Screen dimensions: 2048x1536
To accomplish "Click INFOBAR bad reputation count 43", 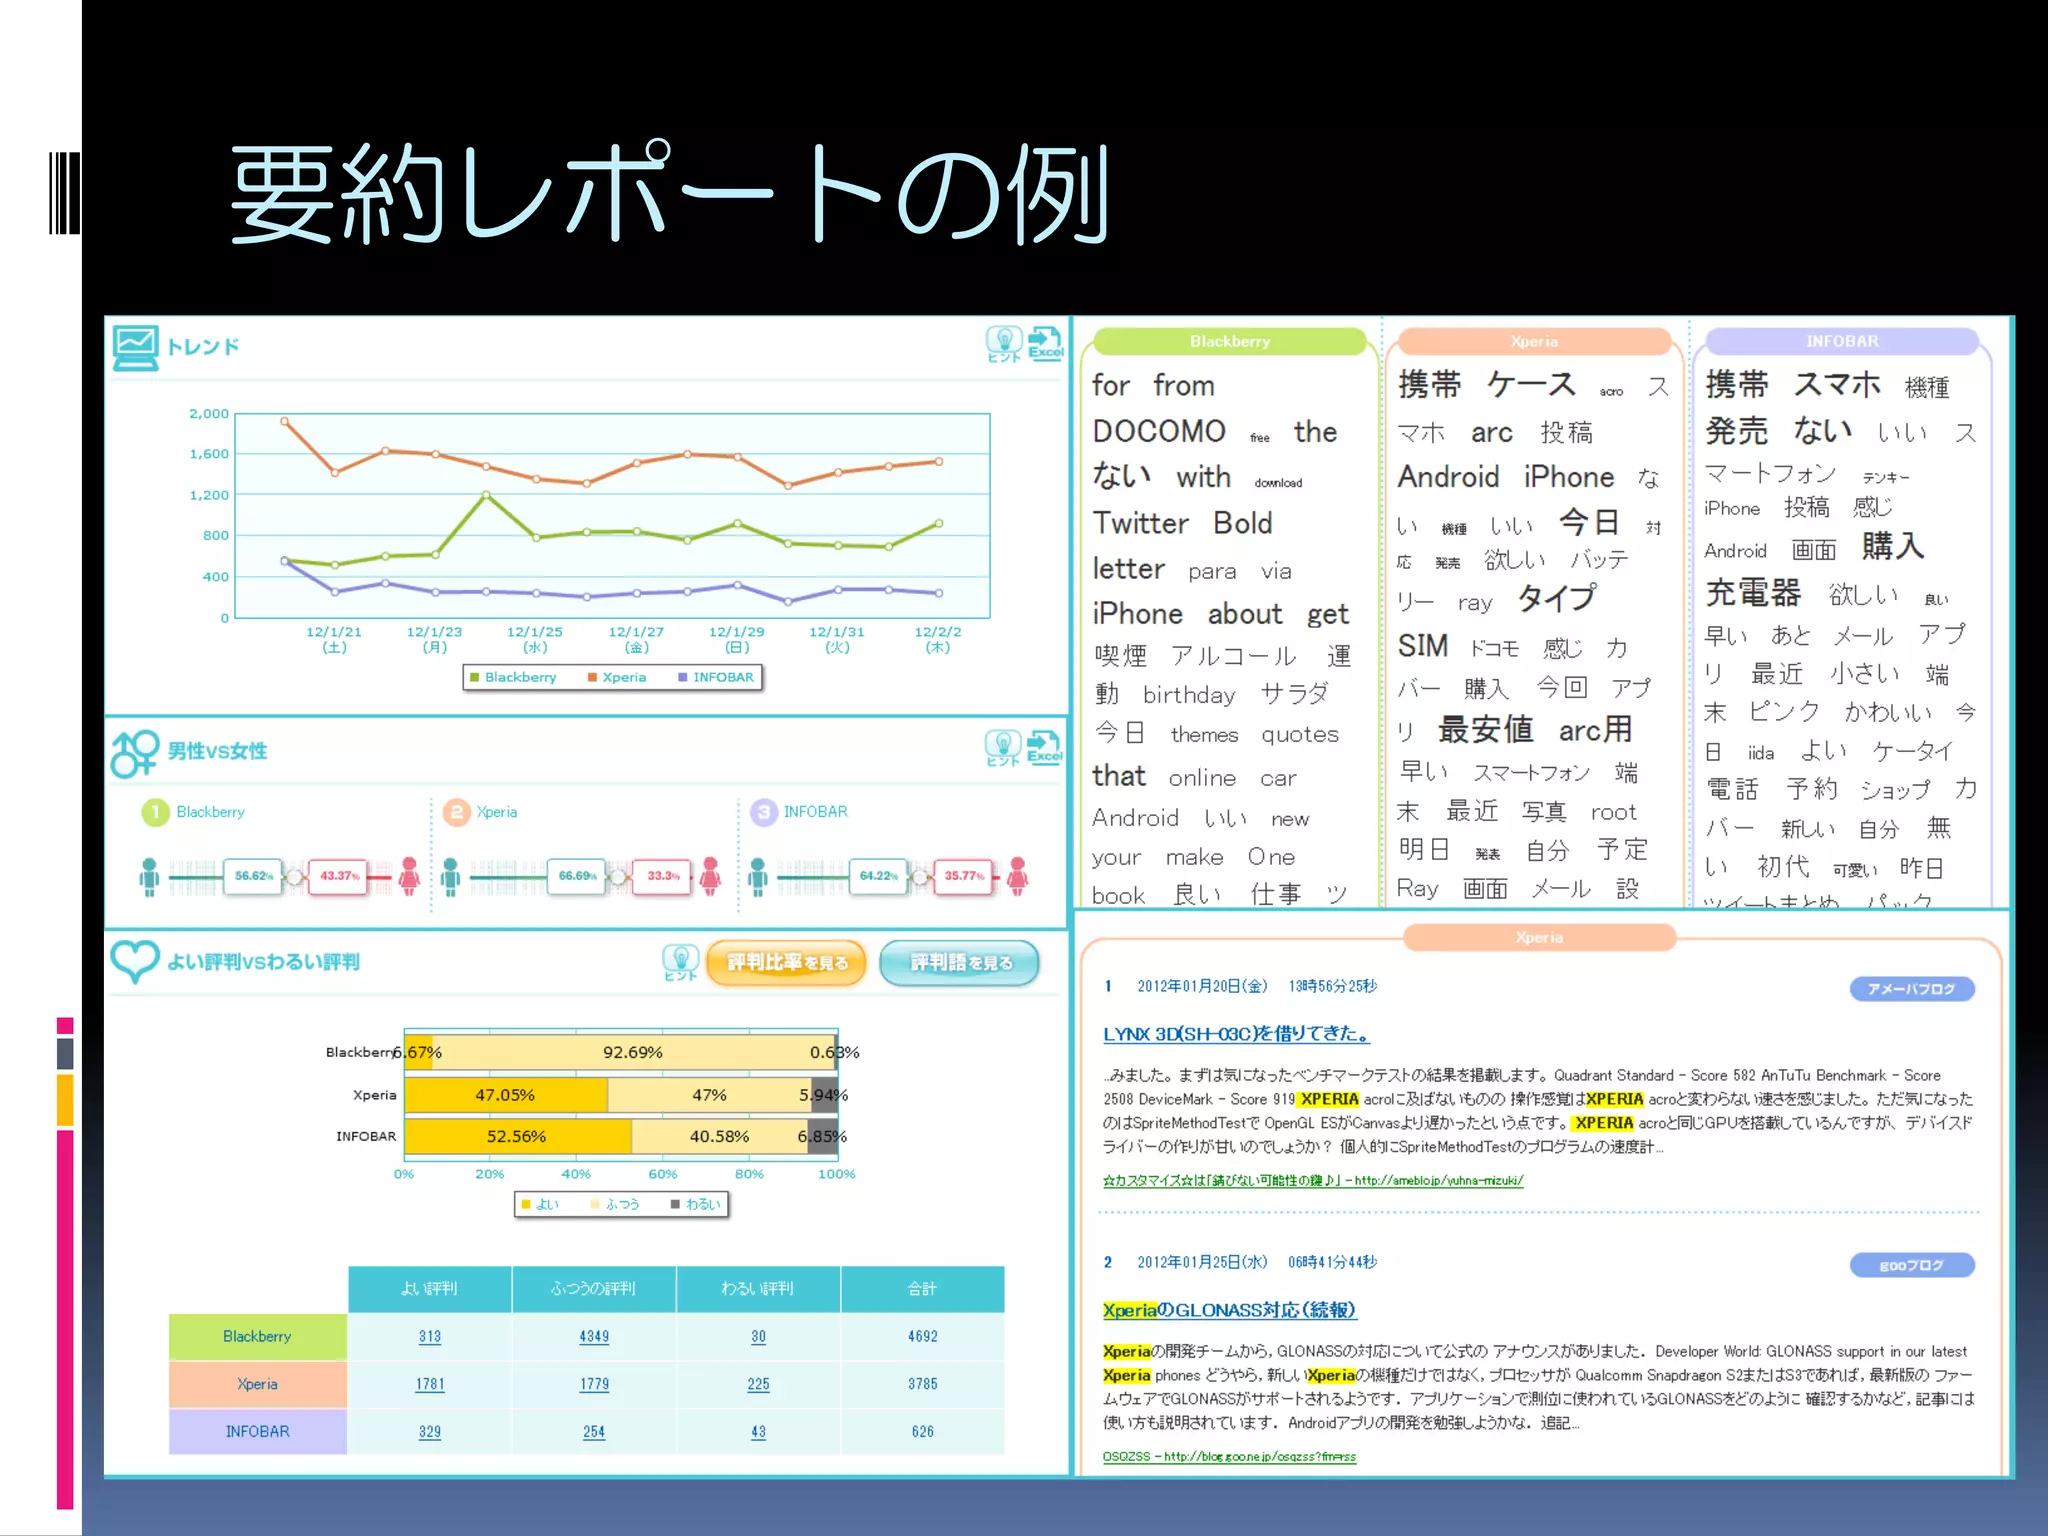I will pos(759,1433).
